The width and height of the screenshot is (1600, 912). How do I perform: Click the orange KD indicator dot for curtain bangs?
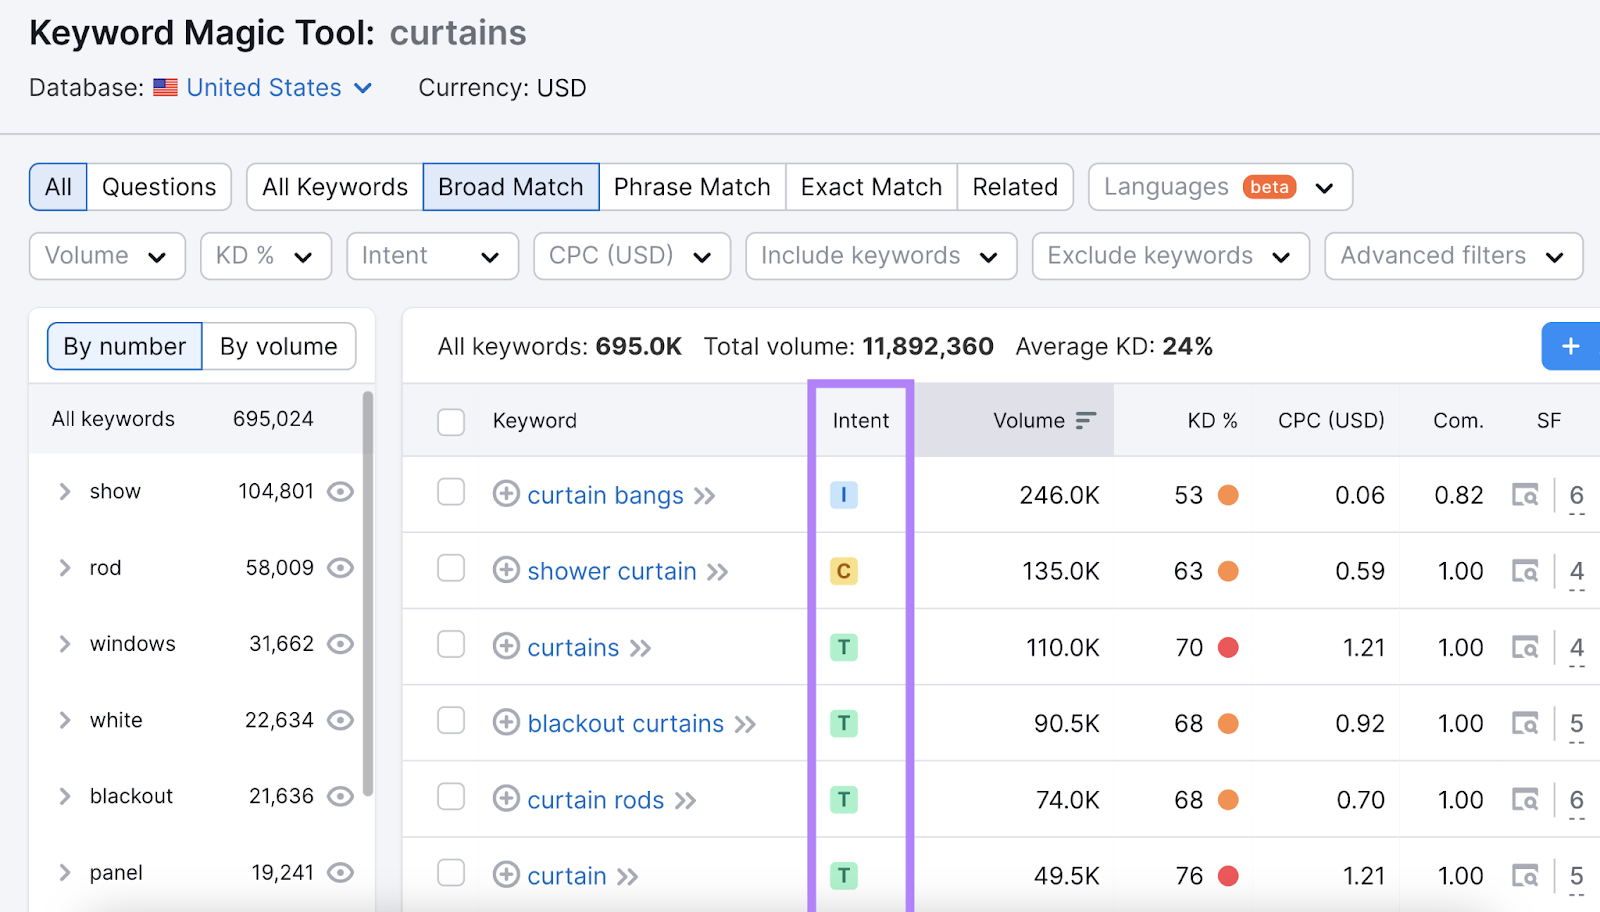(x=1228, y=494)
